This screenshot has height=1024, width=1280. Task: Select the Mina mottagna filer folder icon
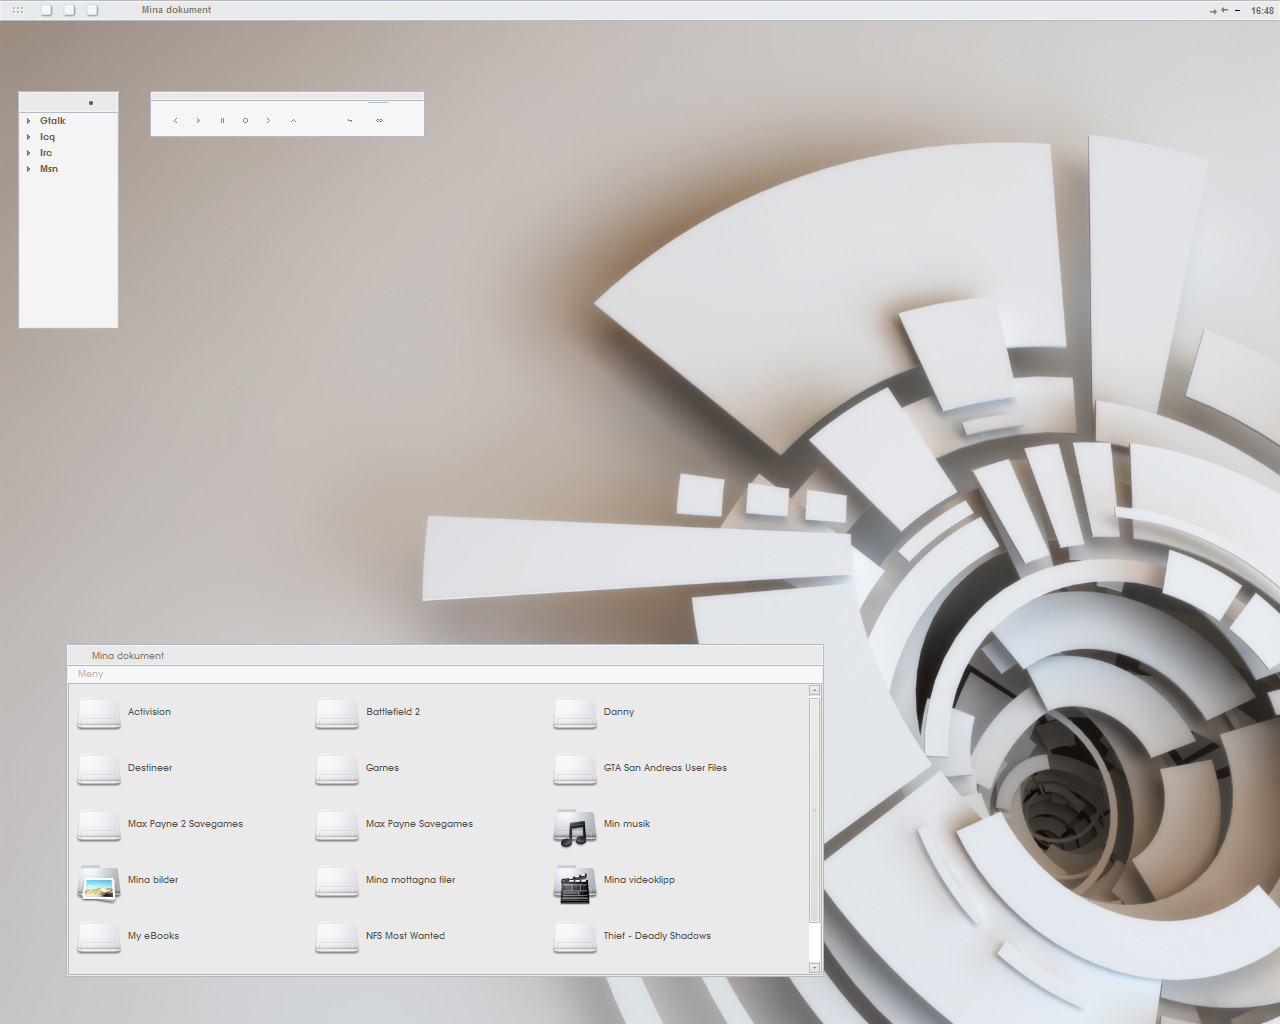coord(337,881)
